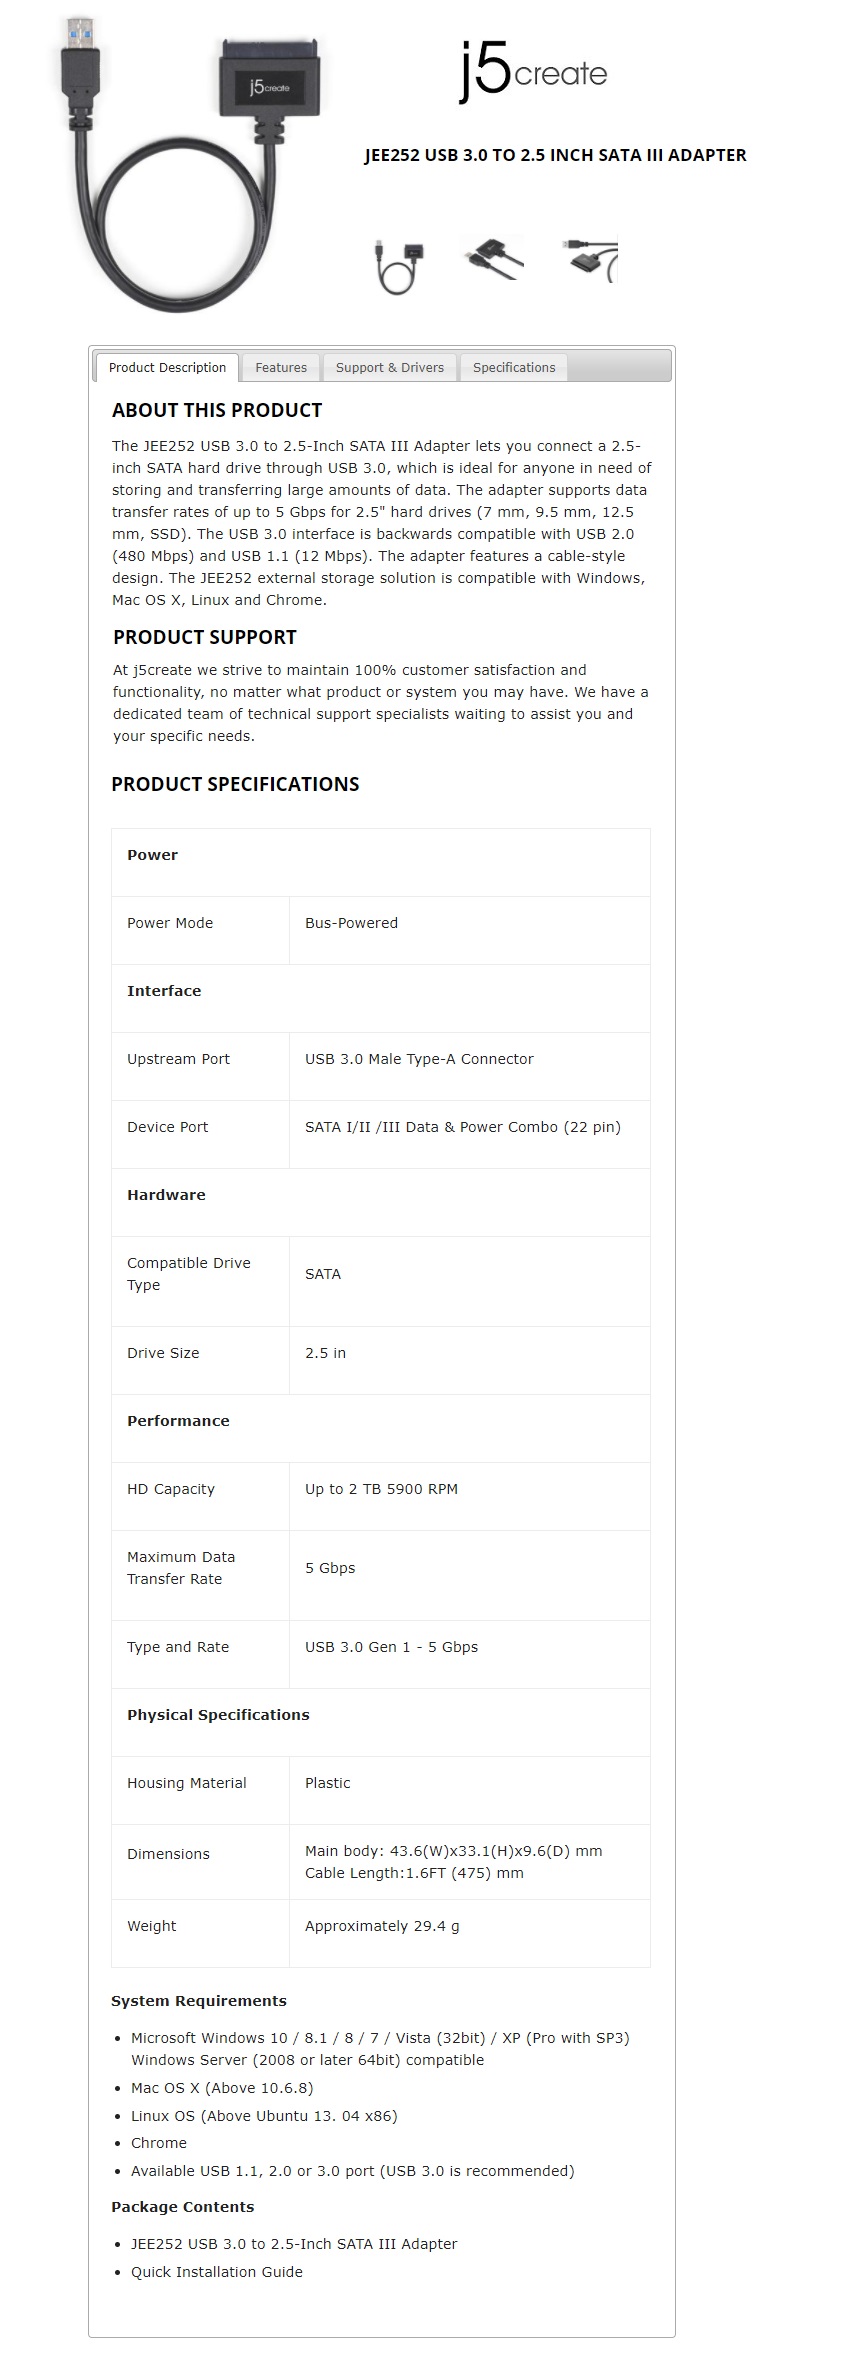Viewport: 850px width, 2354px height.
Task: Switch to the Product Description tab
Action: click(x=167, y=368)
